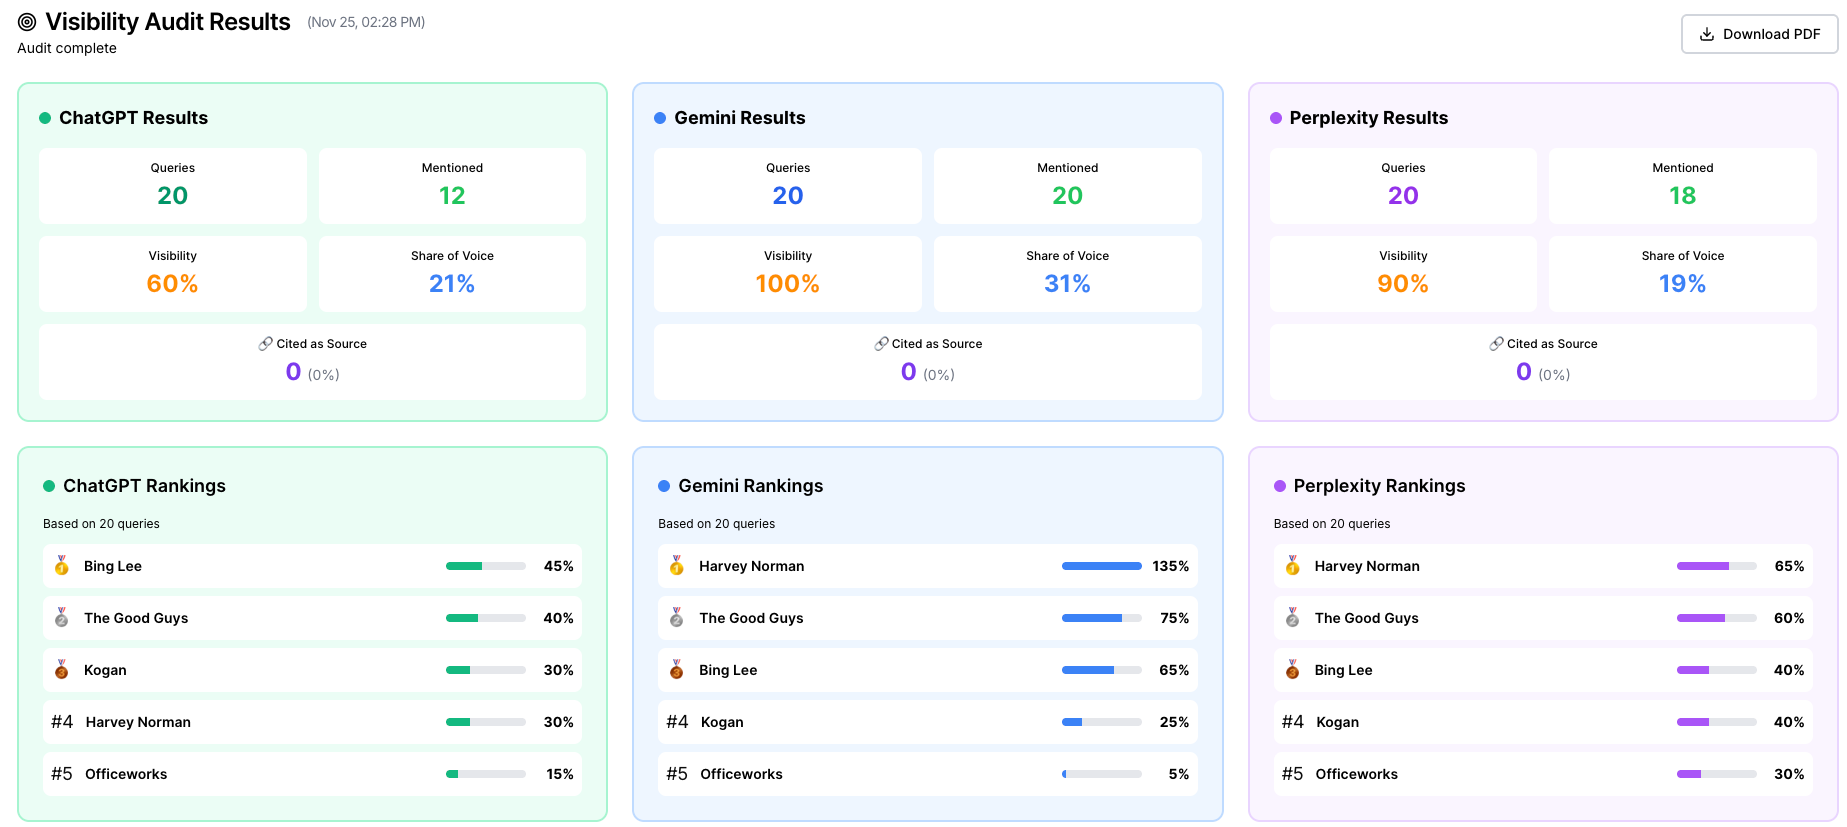Click the target icon beside Visibility Audit Results
The width and height of the screenshot is (1847, 827).
click(x=27, y=22)
